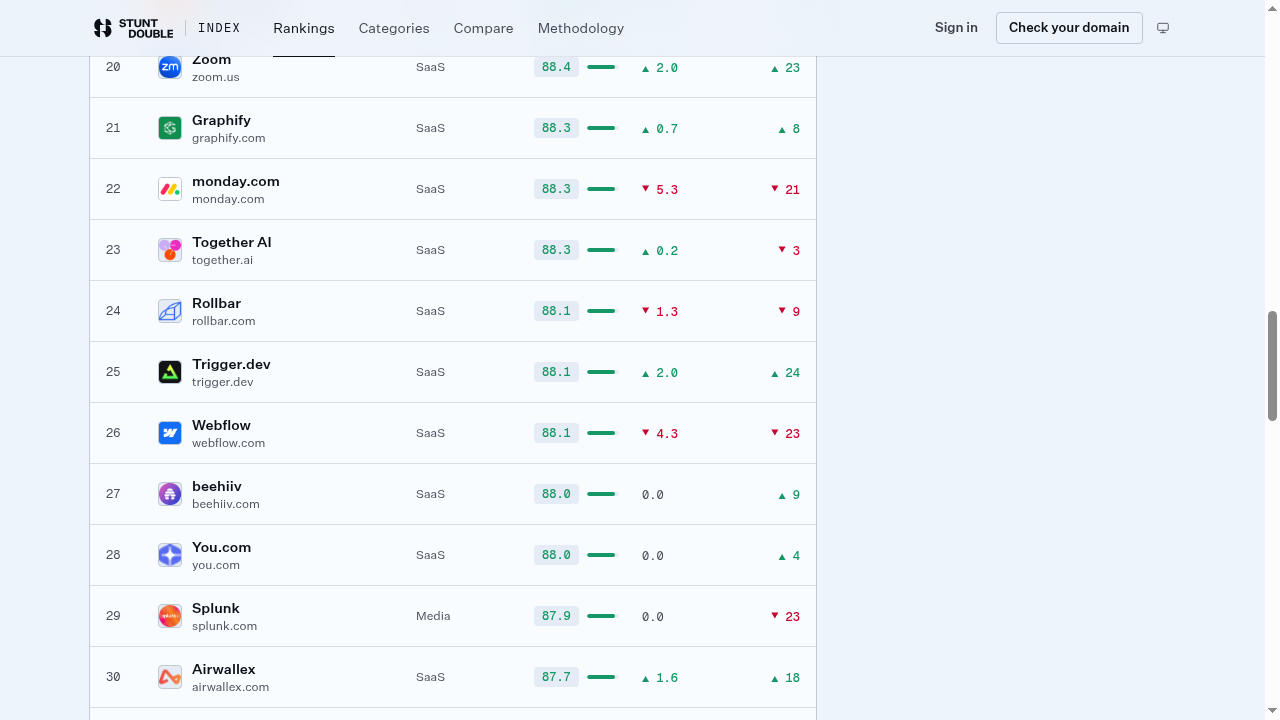
Task: Click the 87.9 score badge for Splunk
Action: tap(556, 616)
